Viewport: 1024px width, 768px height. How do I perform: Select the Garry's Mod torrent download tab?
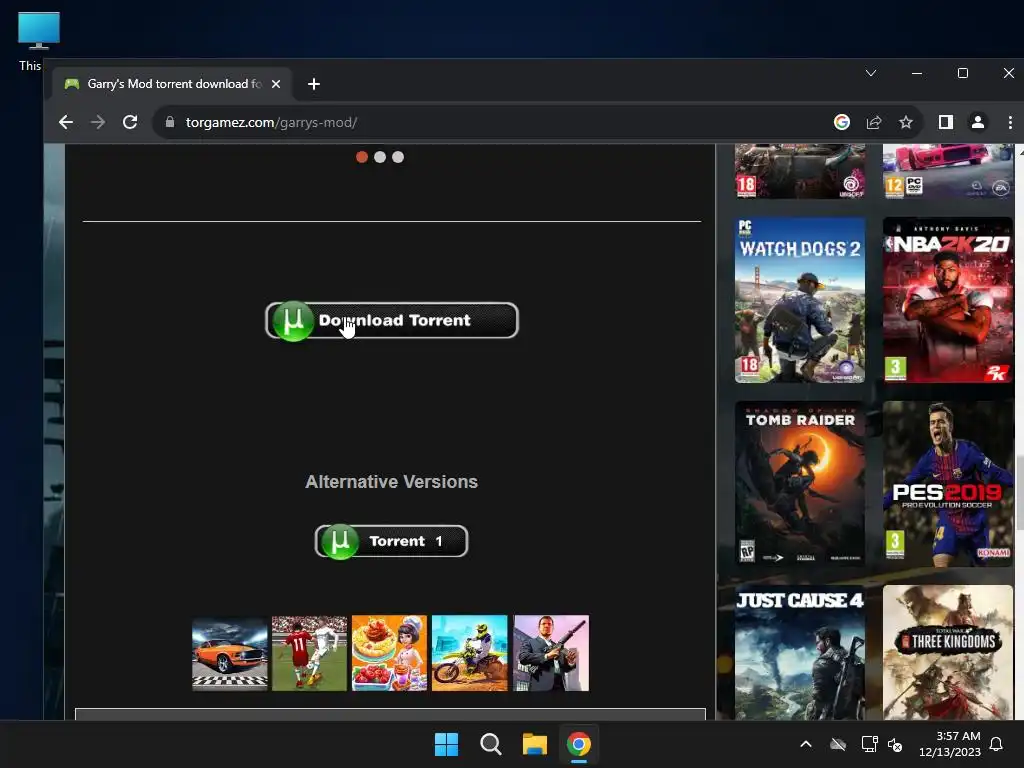coord(171,84)
